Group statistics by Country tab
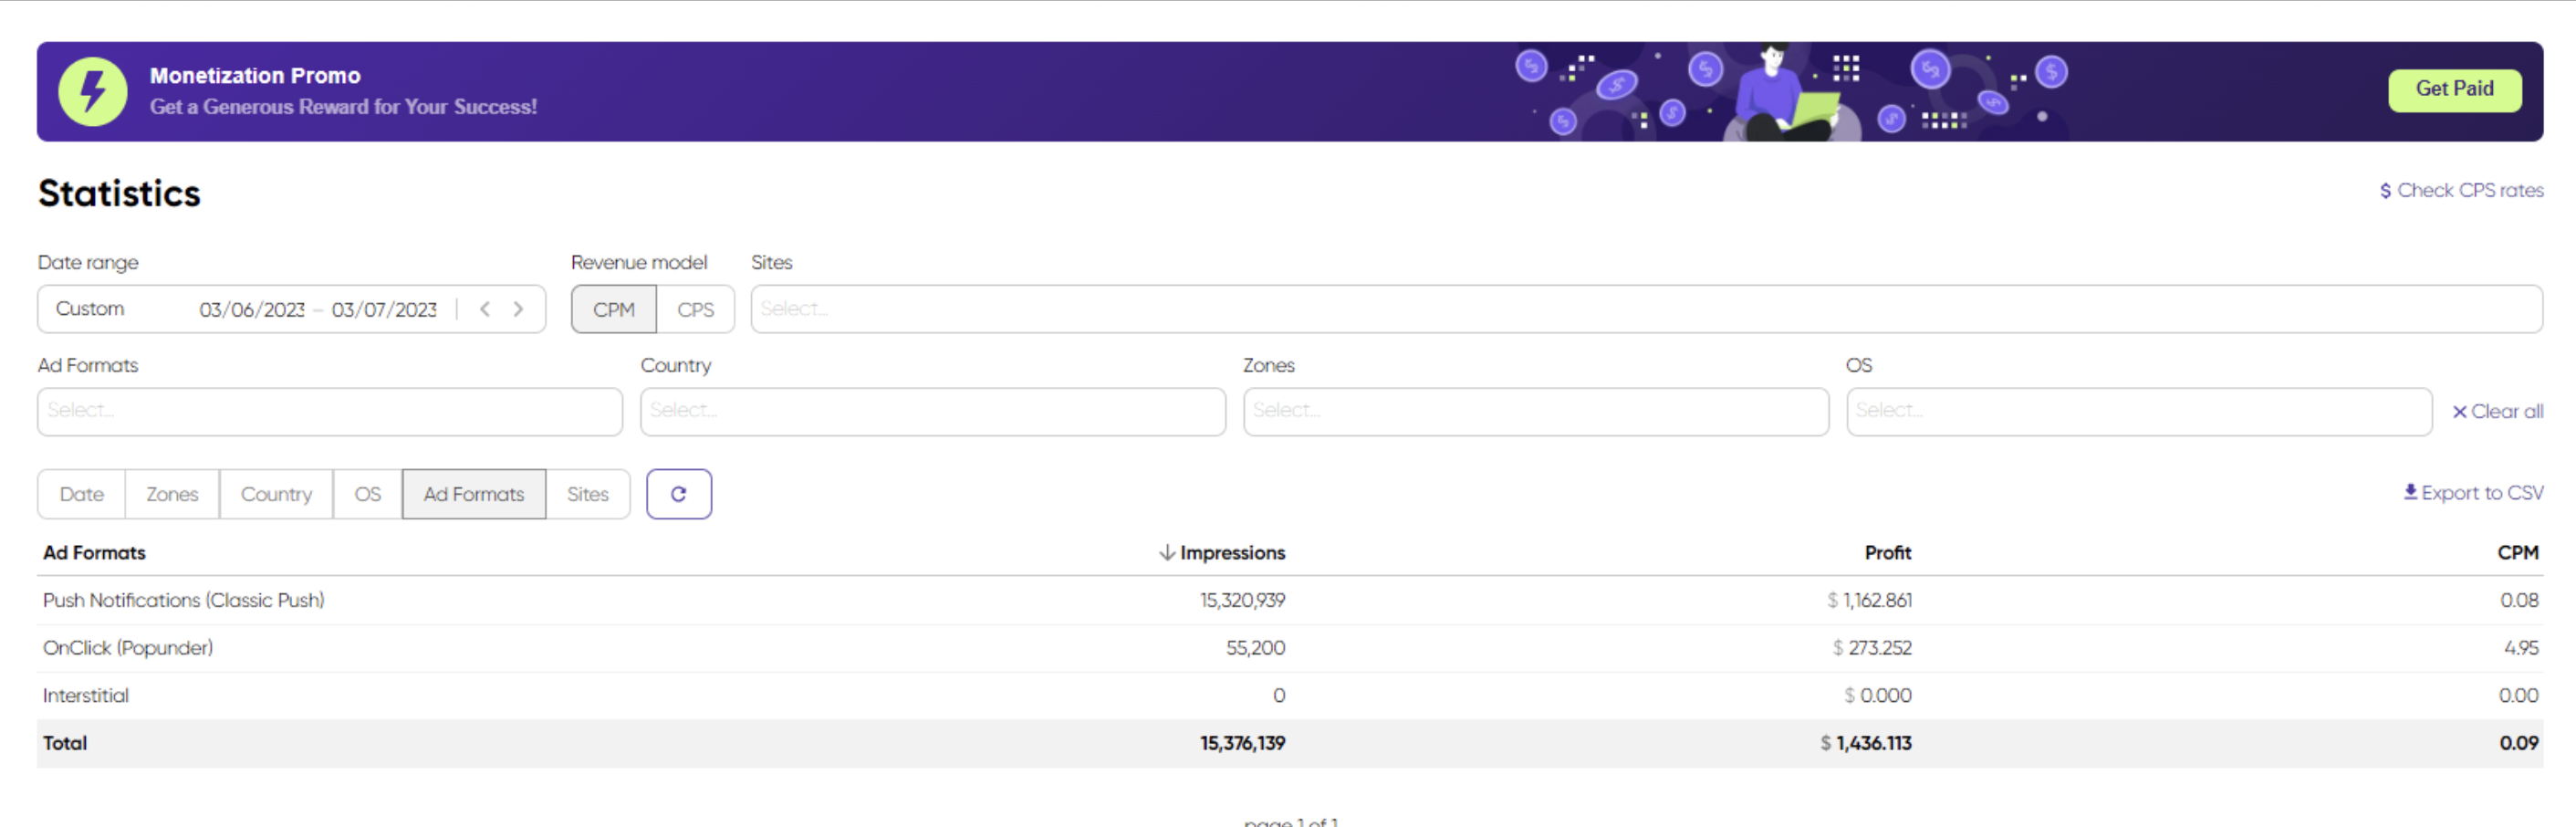 [276, 494]
